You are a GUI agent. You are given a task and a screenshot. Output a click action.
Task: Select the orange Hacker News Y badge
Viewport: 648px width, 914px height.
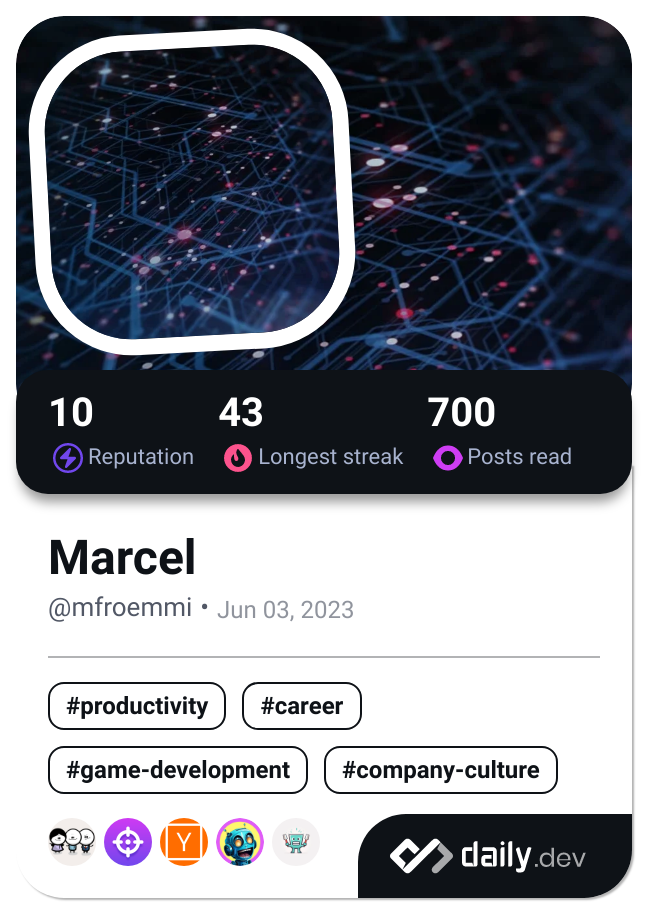click(x=183, y=842)
